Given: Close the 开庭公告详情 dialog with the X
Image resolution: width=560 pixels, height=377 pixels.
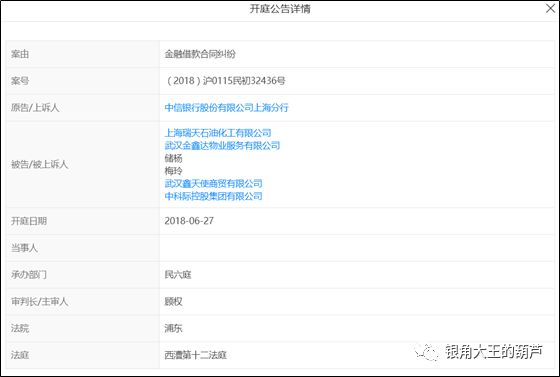Looking at the screenshot, I should point(550,9).
